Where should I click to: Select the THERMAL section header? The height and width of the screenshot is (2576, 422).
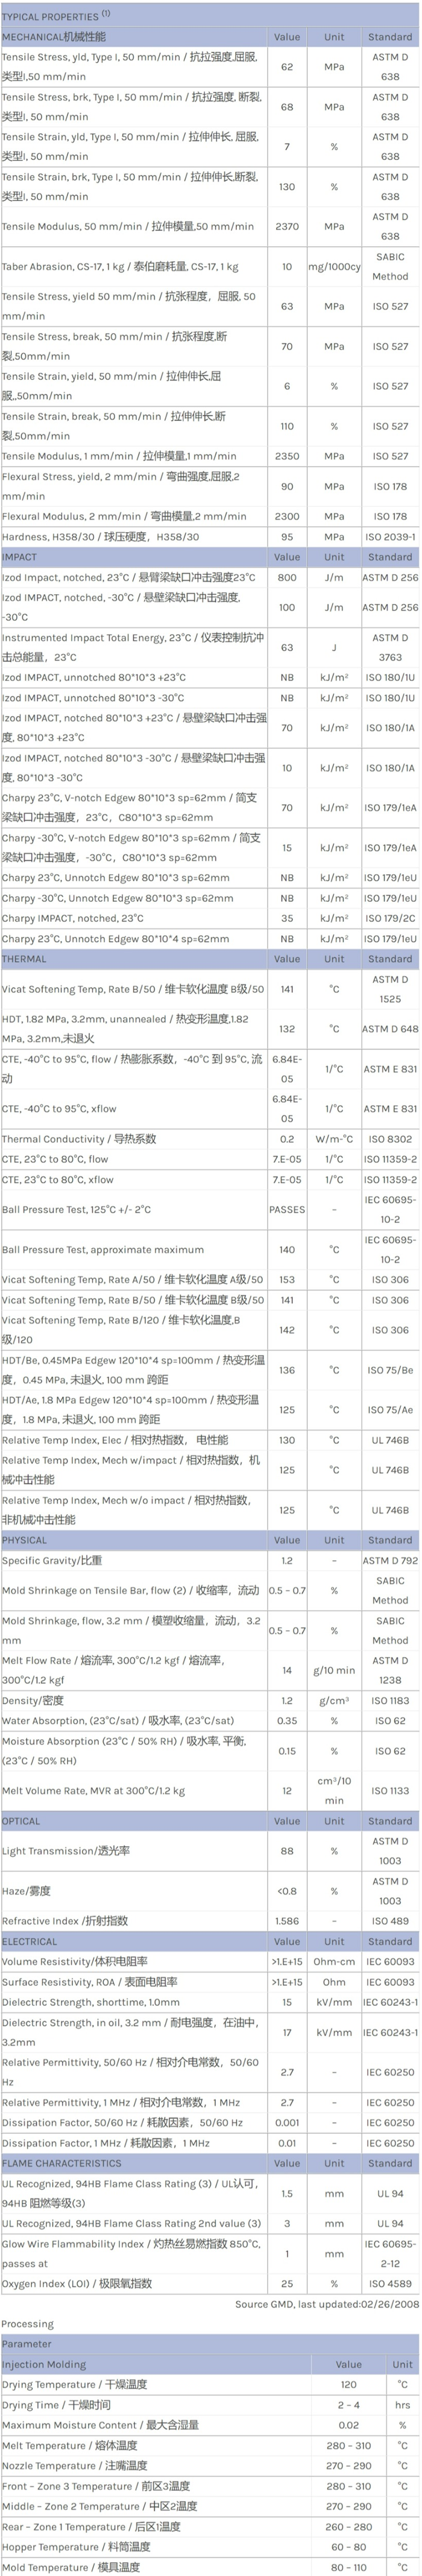click(x=24, y=959)
